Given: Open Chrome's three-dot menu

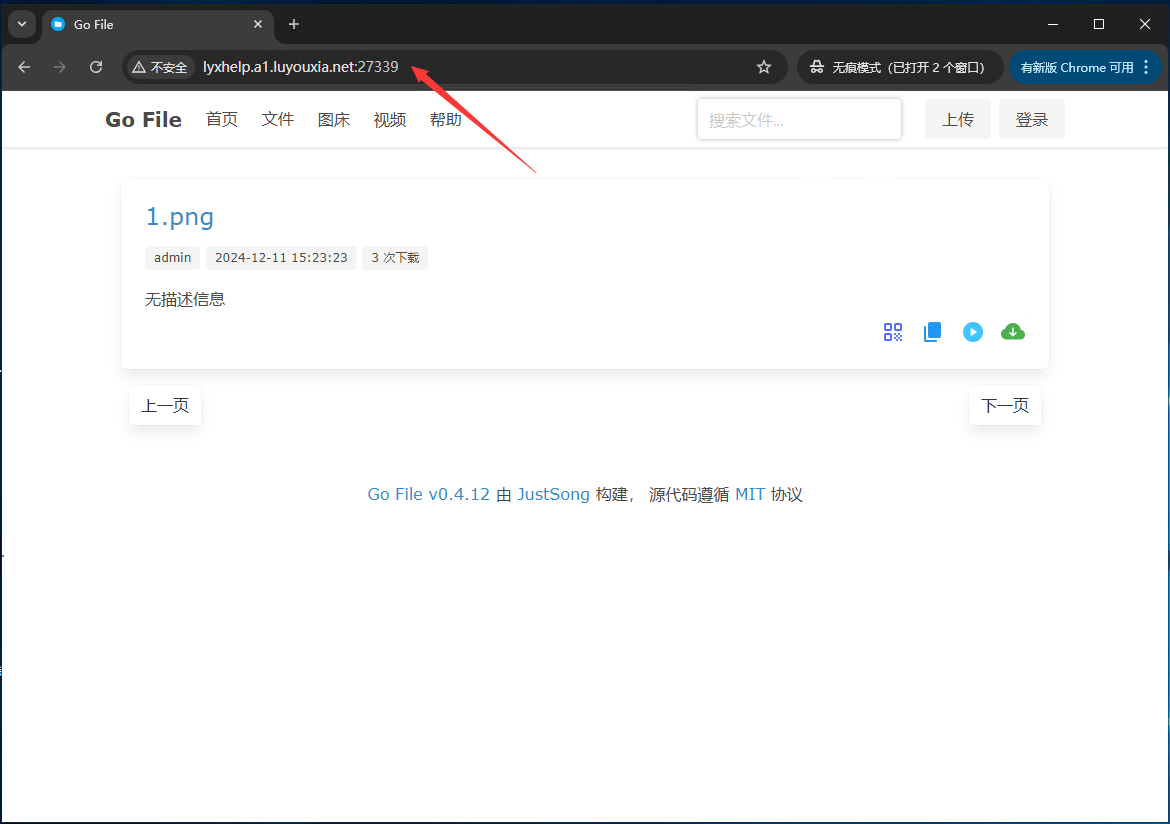Looking at the screenshot, I should click(x=1146, y=67).
